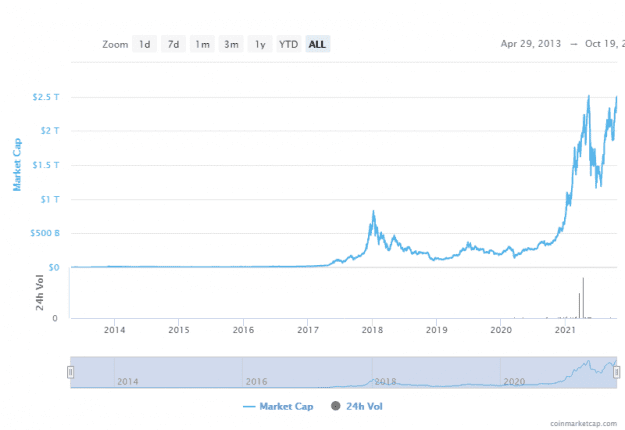
Task: Click the Market Cap legend line marker
Action: tap(249, 407)
